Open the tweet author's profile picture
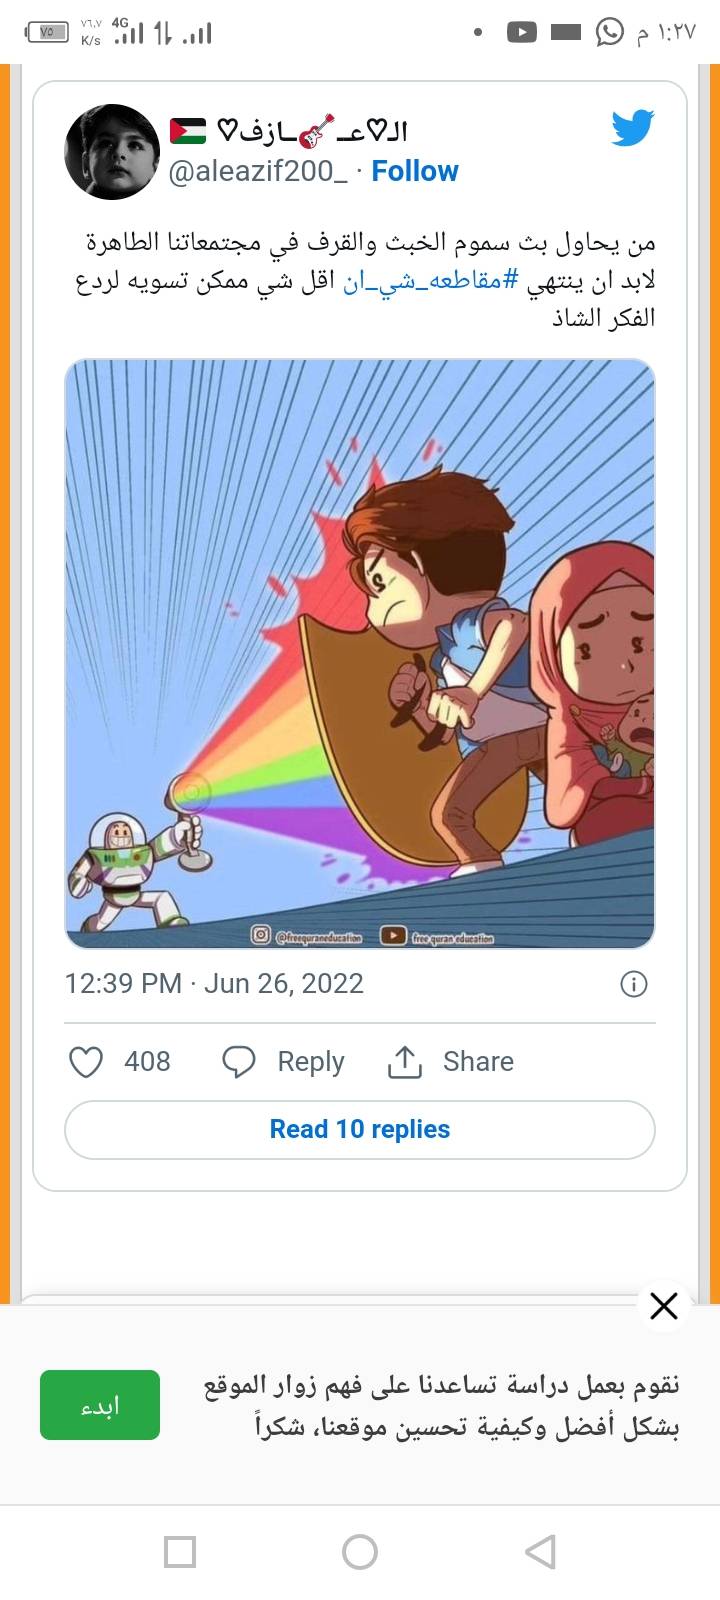720x1600 pixels. click(x=112, y=152)
